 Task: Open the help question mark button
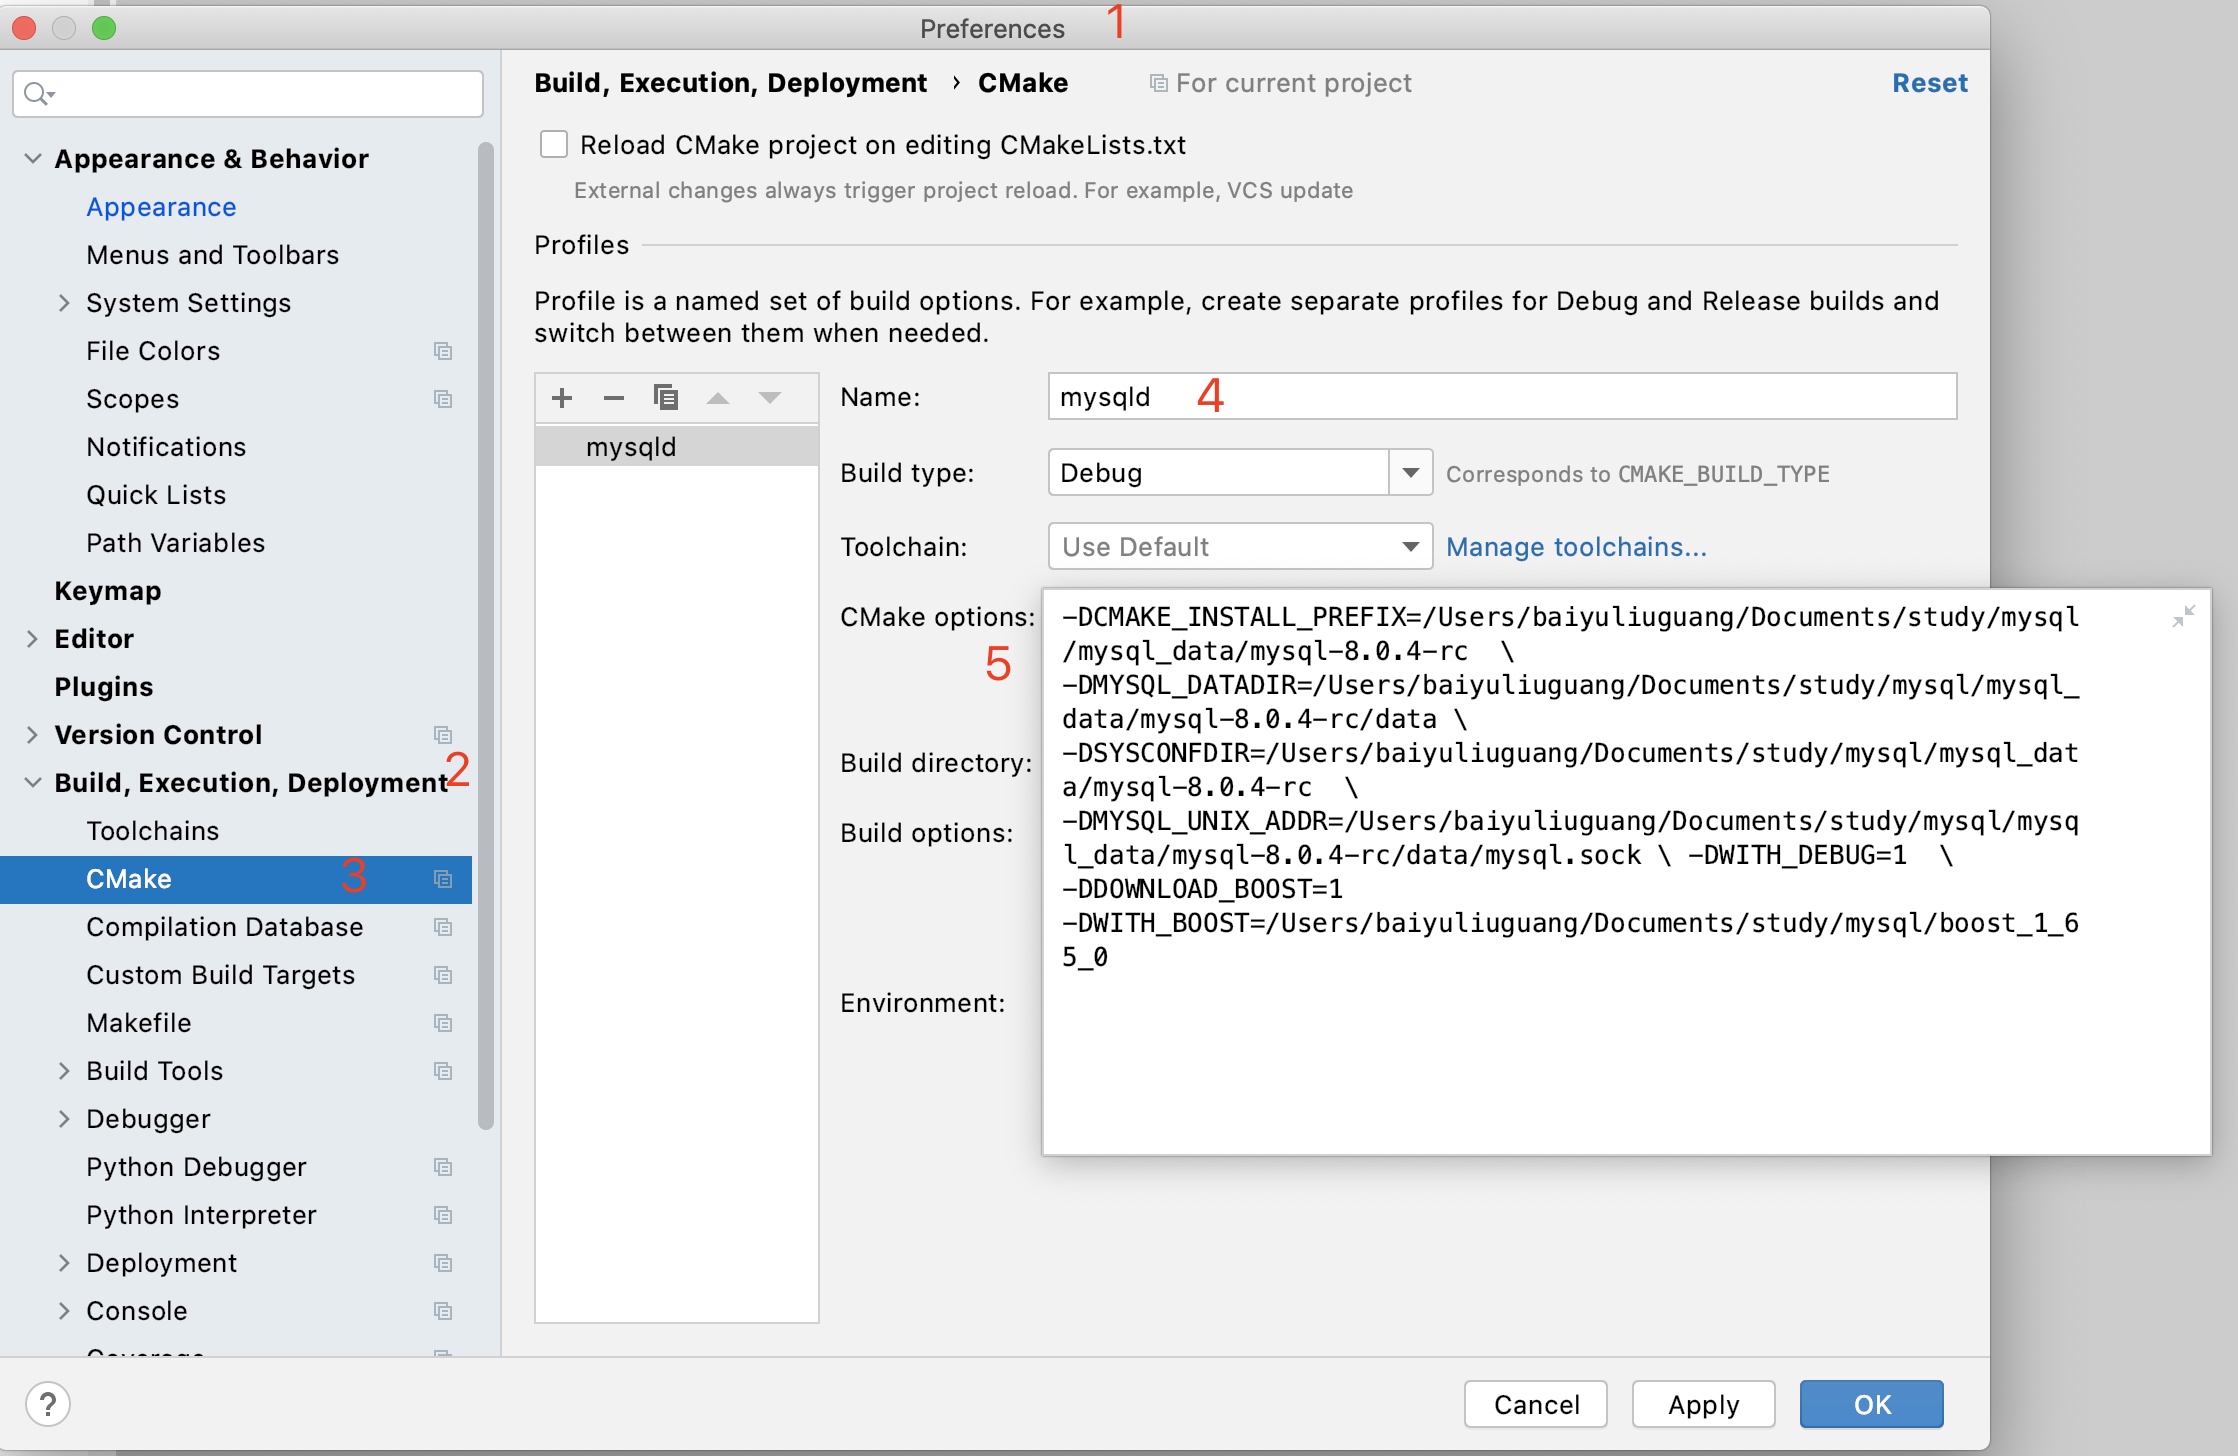coord(48,1404)
